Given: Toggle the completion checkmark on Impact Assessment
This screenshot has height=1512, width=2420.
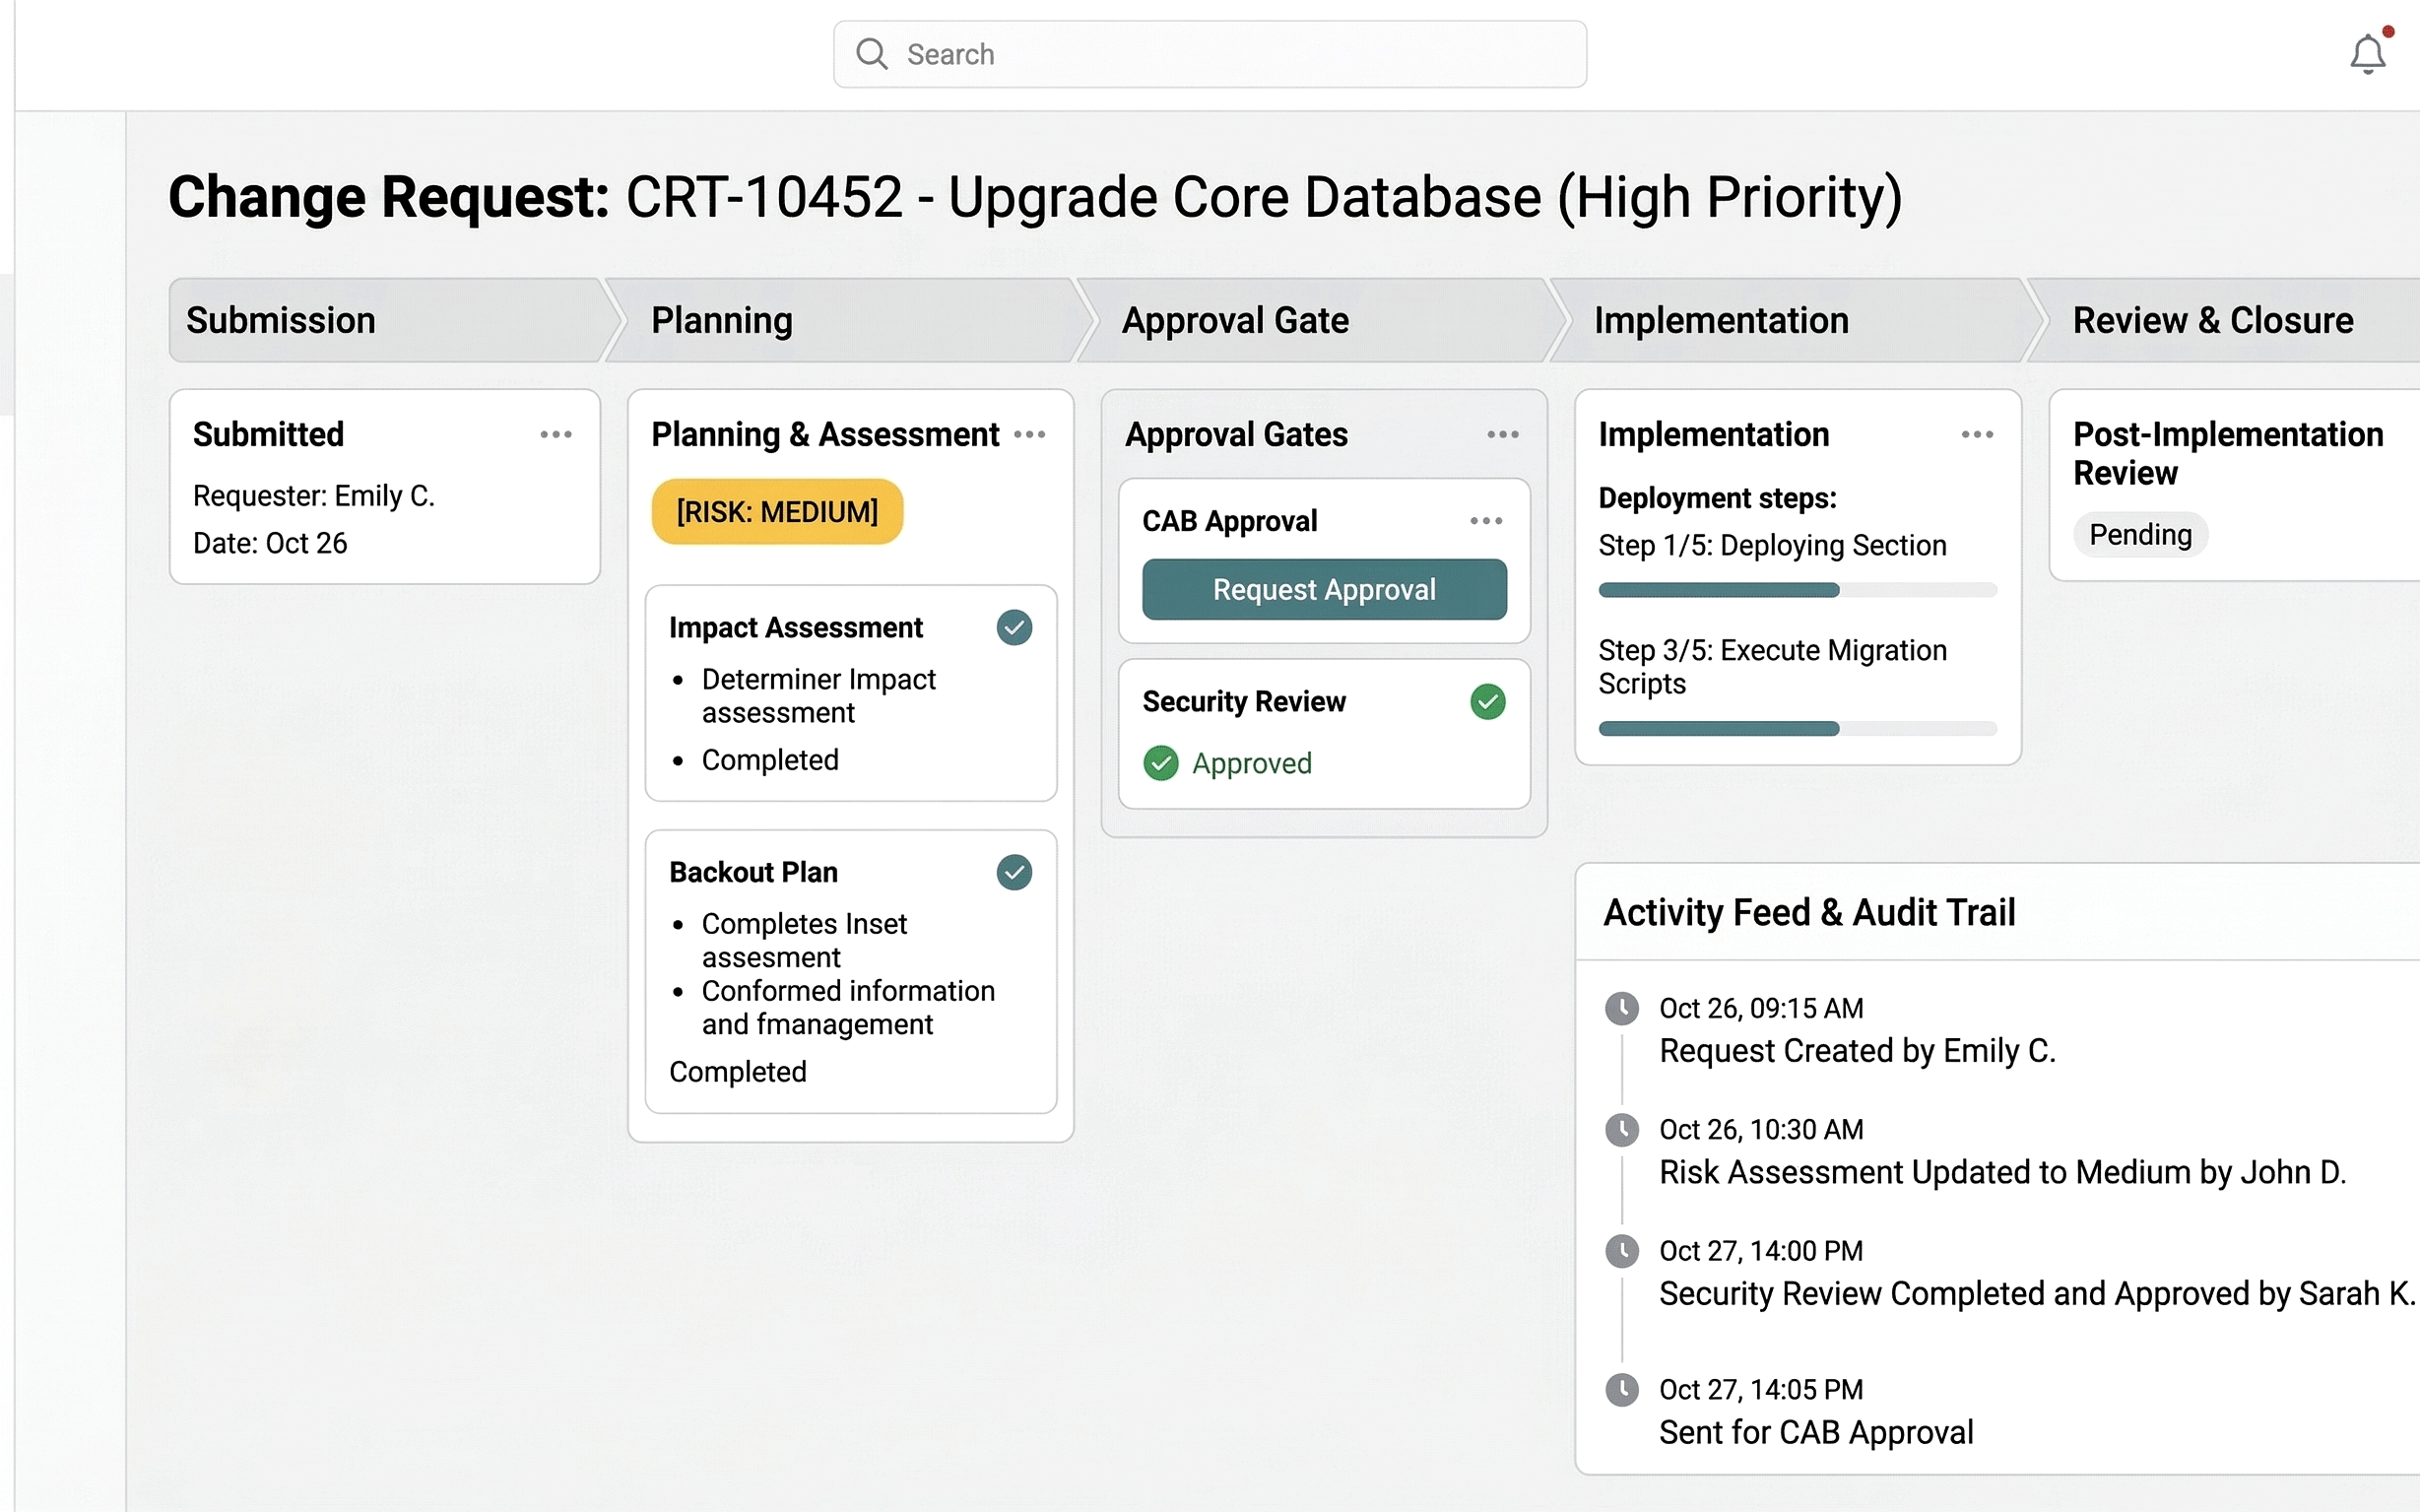Looking at the screenshot, I should pyautogui.click(x=1014, y=627).
